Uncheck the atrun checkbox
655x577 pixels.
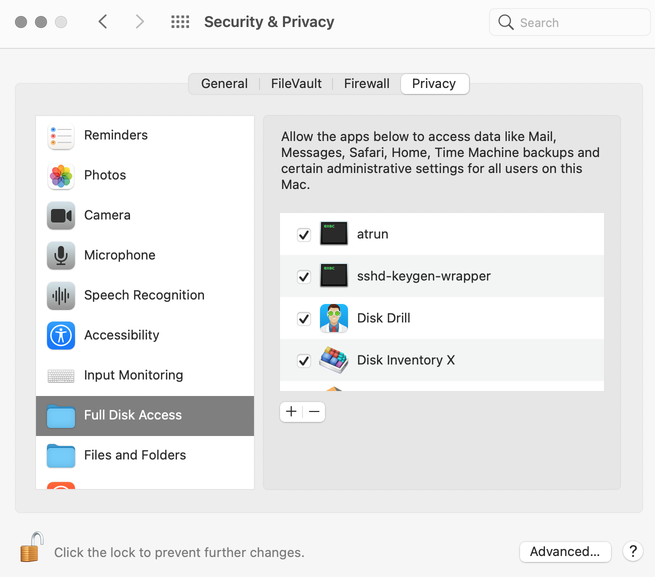[x=304, y=235]
